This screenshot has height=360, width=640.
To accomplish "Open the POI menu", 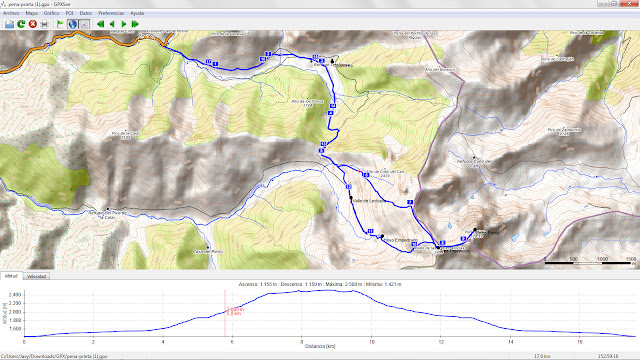I will 69,13.
